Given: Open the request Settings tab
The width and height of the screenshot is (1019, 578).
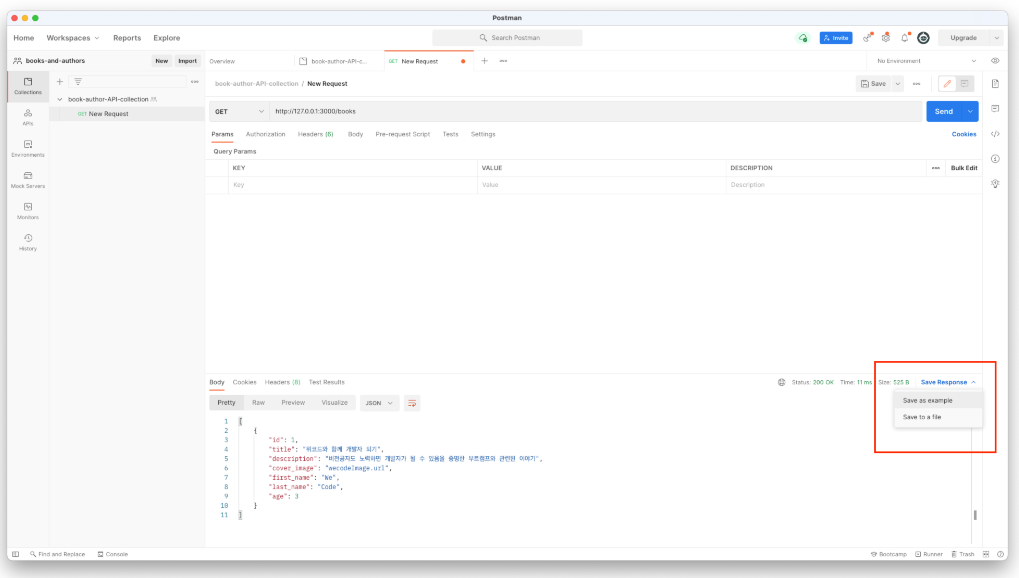Looking at the screenshot, I should [483, 134].
